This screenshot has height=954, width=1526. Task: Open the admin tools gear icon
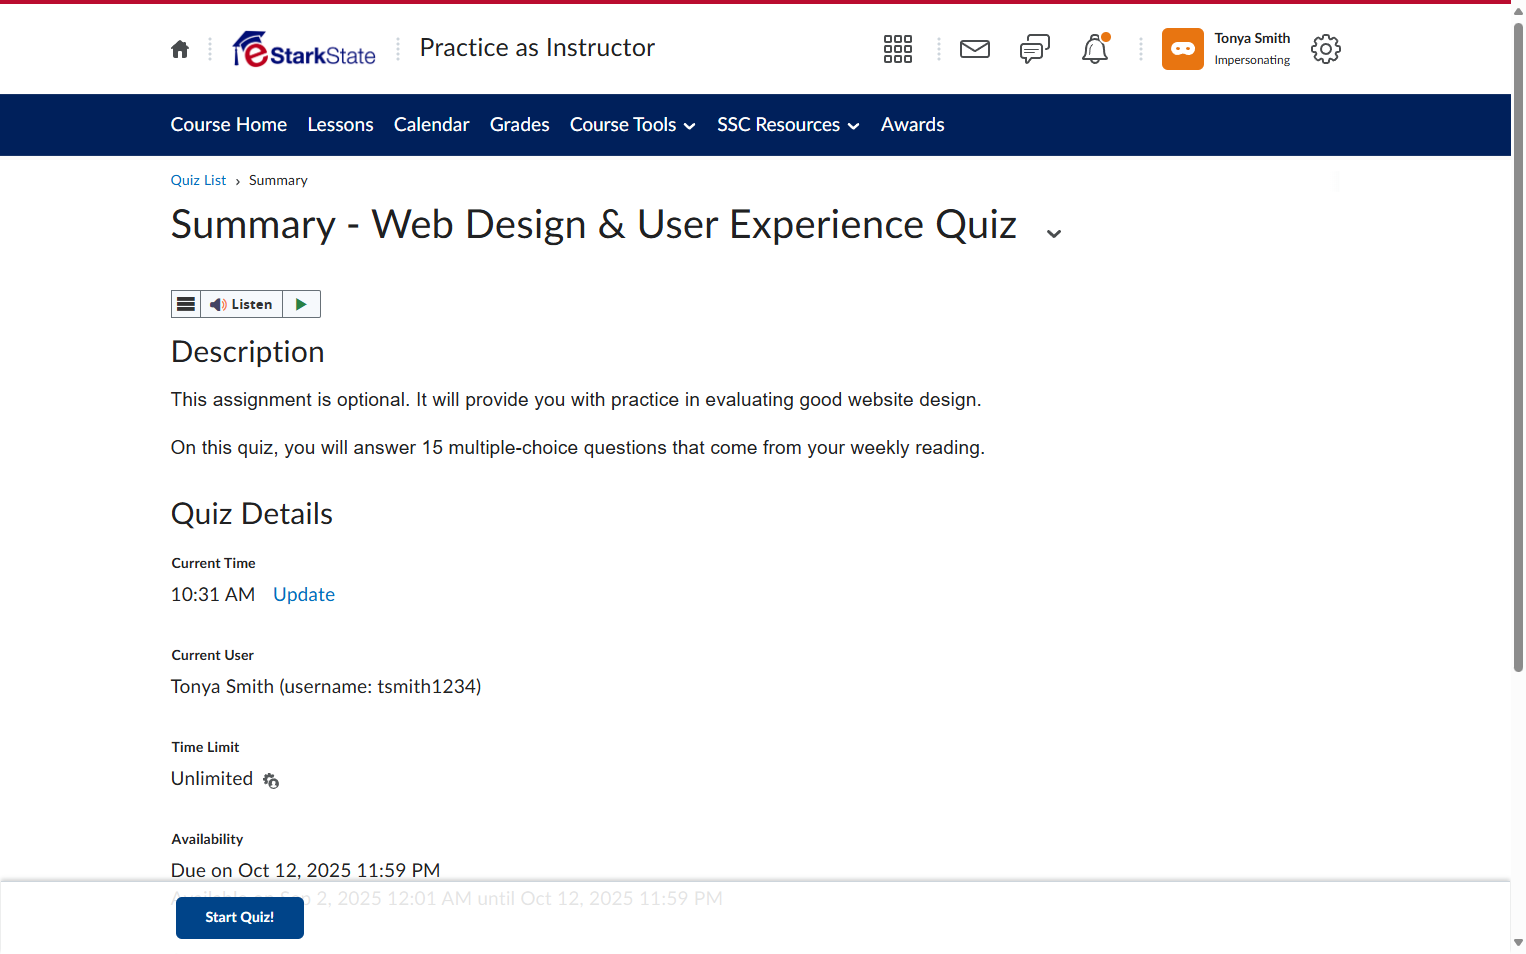point(1326,49)
